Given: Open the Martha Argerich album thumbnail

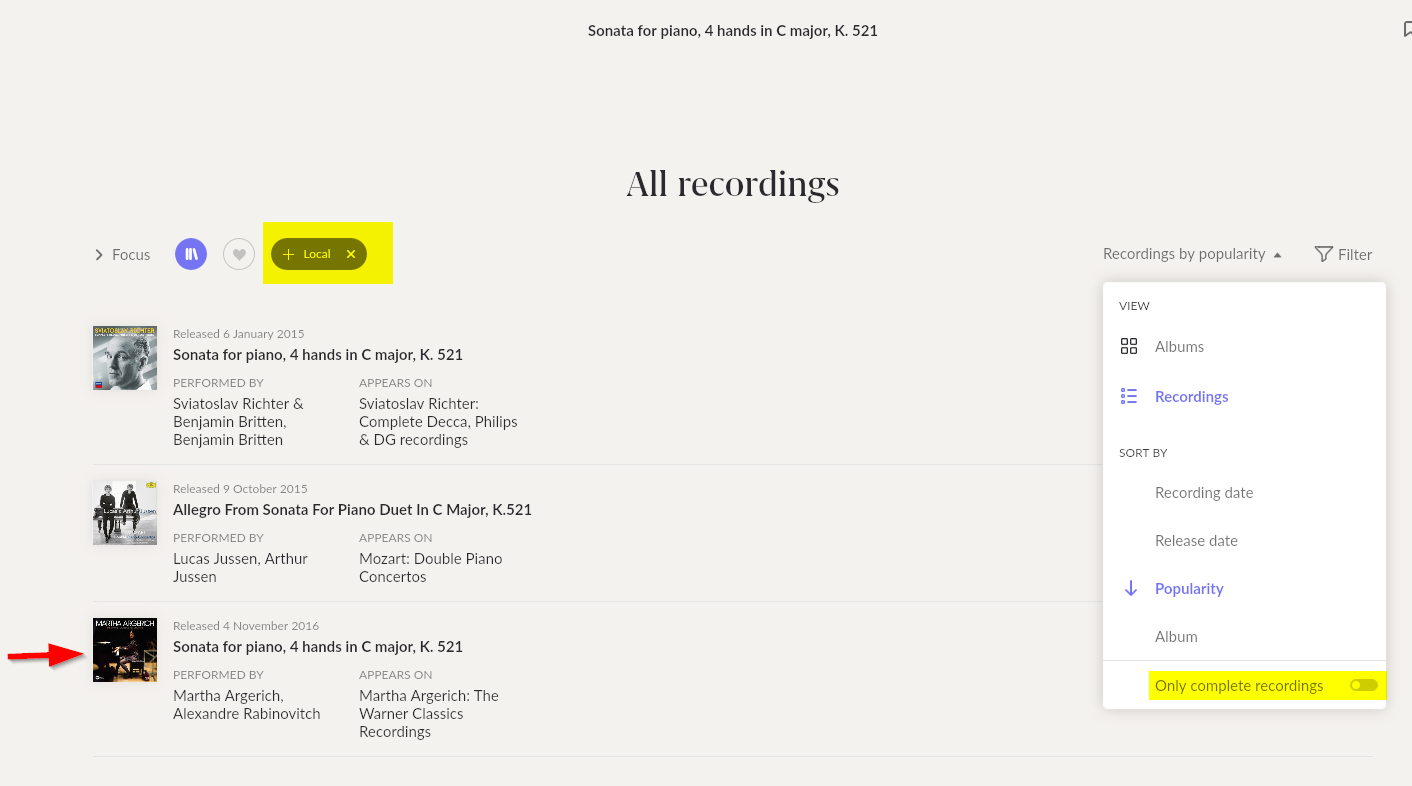Looking at the screenshot, I should coord(125,650).
